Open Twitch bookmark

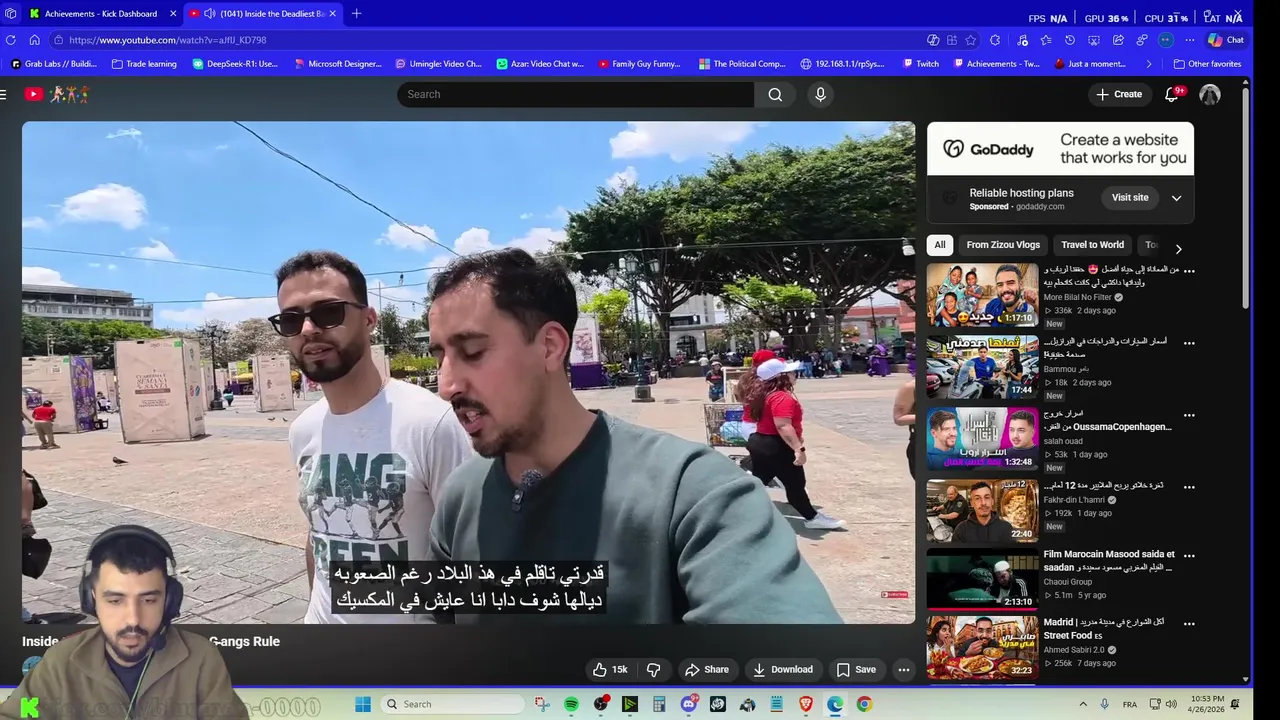(x=919, y=64)
